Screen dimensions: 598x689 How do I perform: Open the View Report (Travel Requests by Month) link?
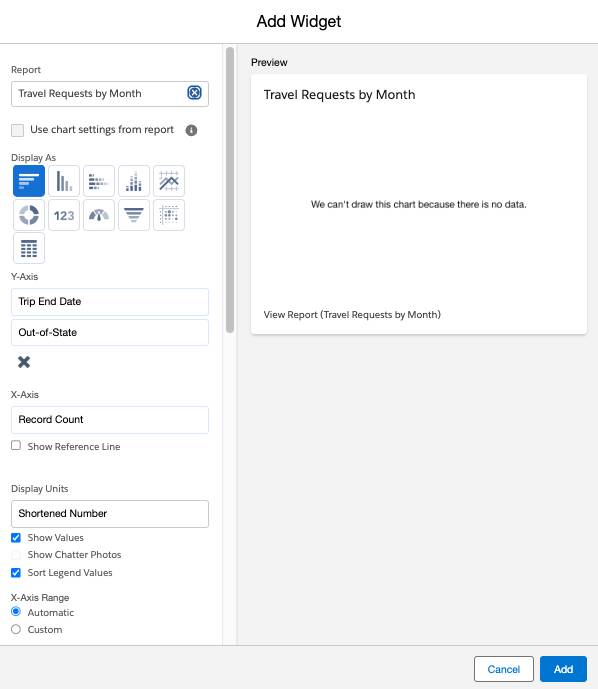(x=352, y=315)
